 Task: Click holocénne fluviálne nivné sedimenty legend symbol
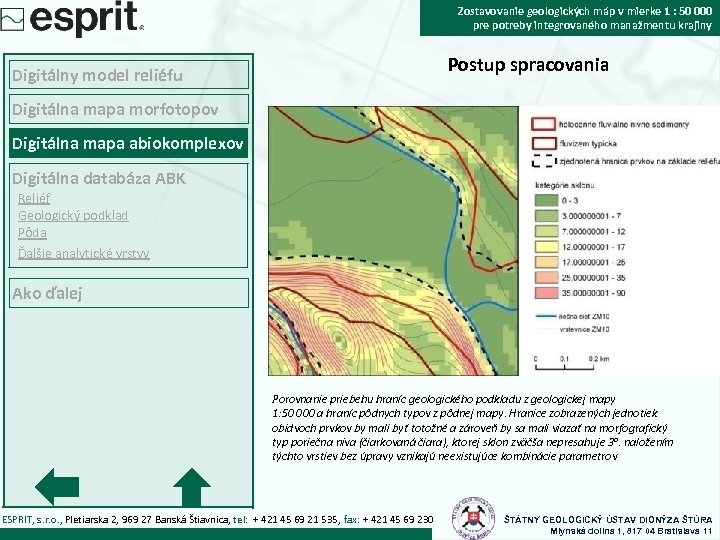(544, 124)
